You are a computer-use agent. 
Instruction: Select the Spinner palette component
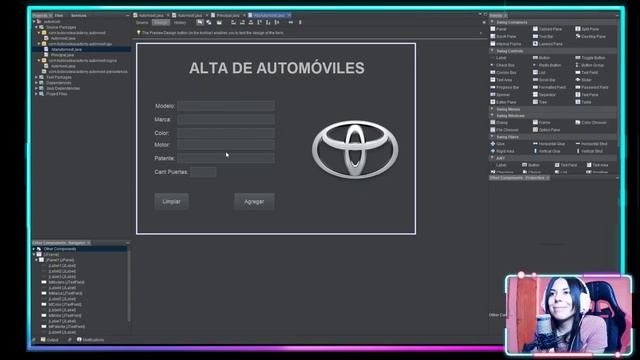click(500, 95)
